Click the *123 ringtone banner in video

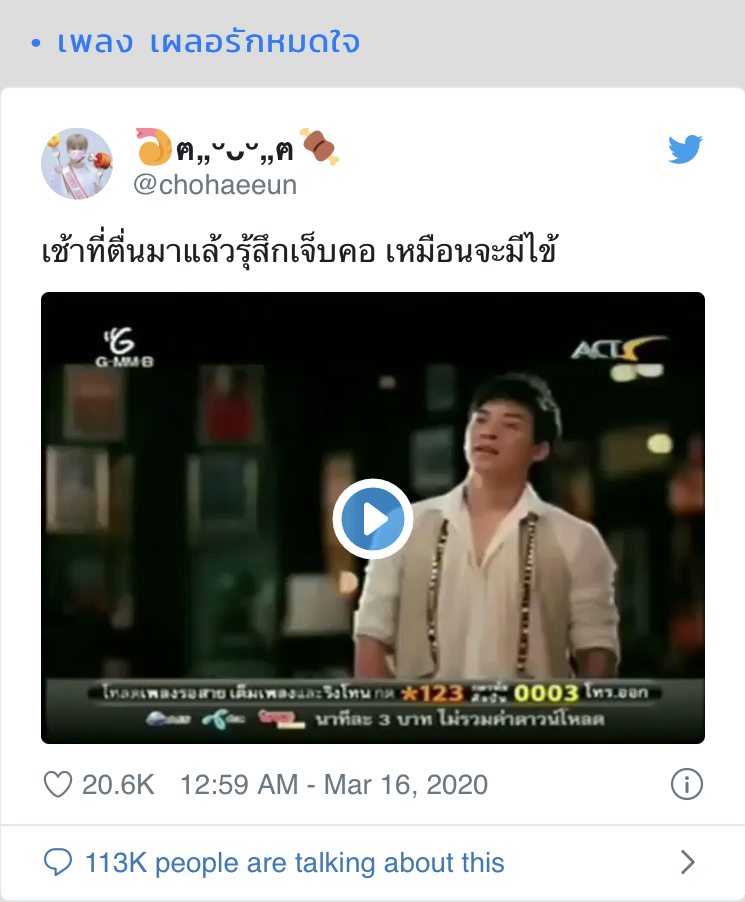[374, 706]
